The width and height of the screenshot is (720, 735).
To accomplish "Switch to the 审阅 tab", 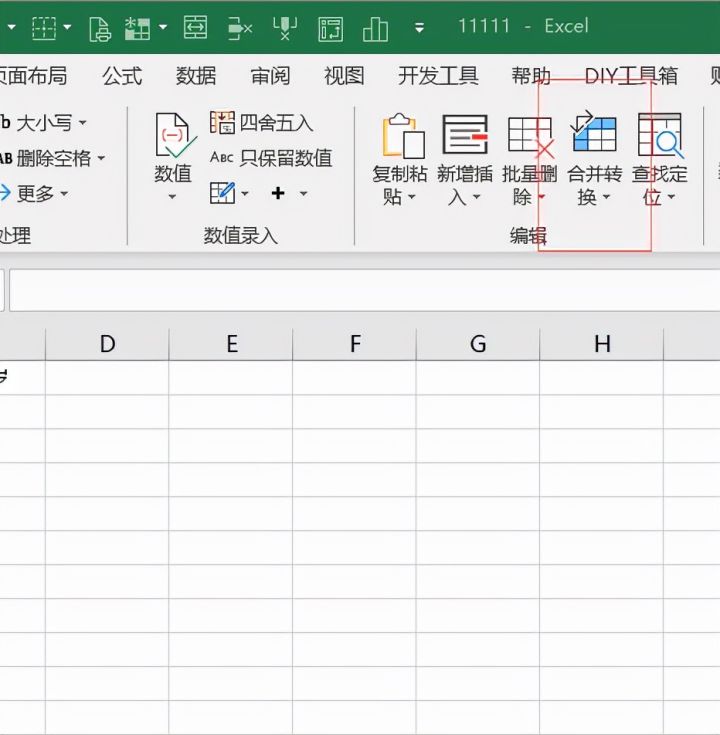I will click(x=270, y=75).
